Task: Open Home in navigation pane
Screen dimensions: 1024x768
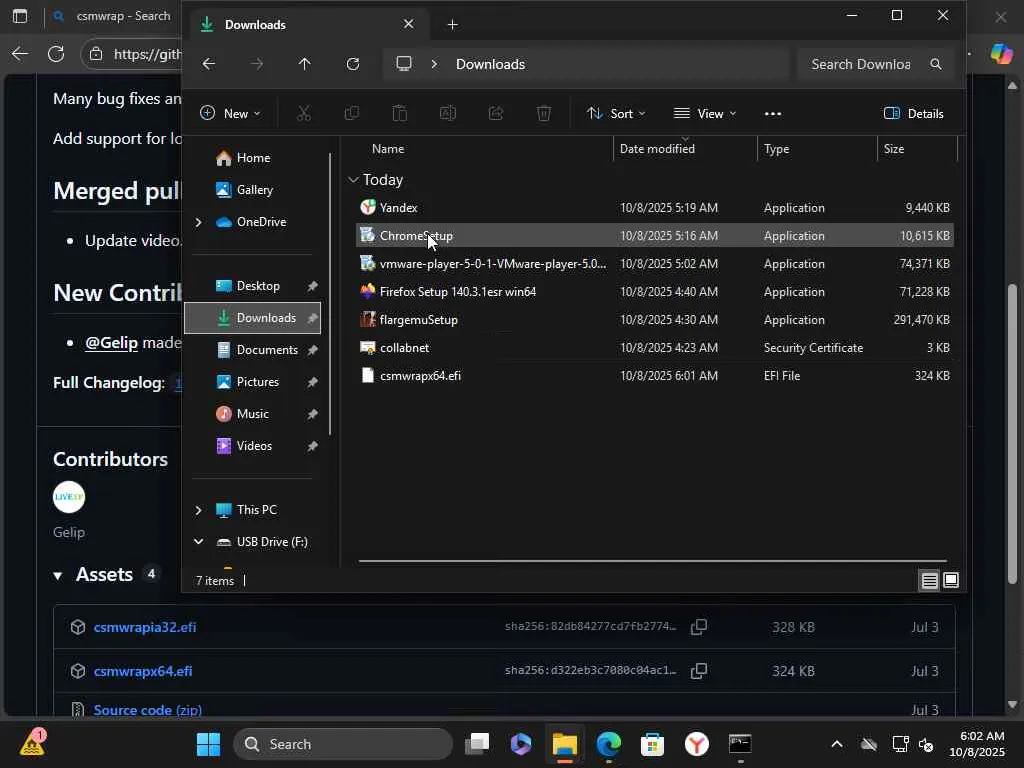Action: click(253, 158)
